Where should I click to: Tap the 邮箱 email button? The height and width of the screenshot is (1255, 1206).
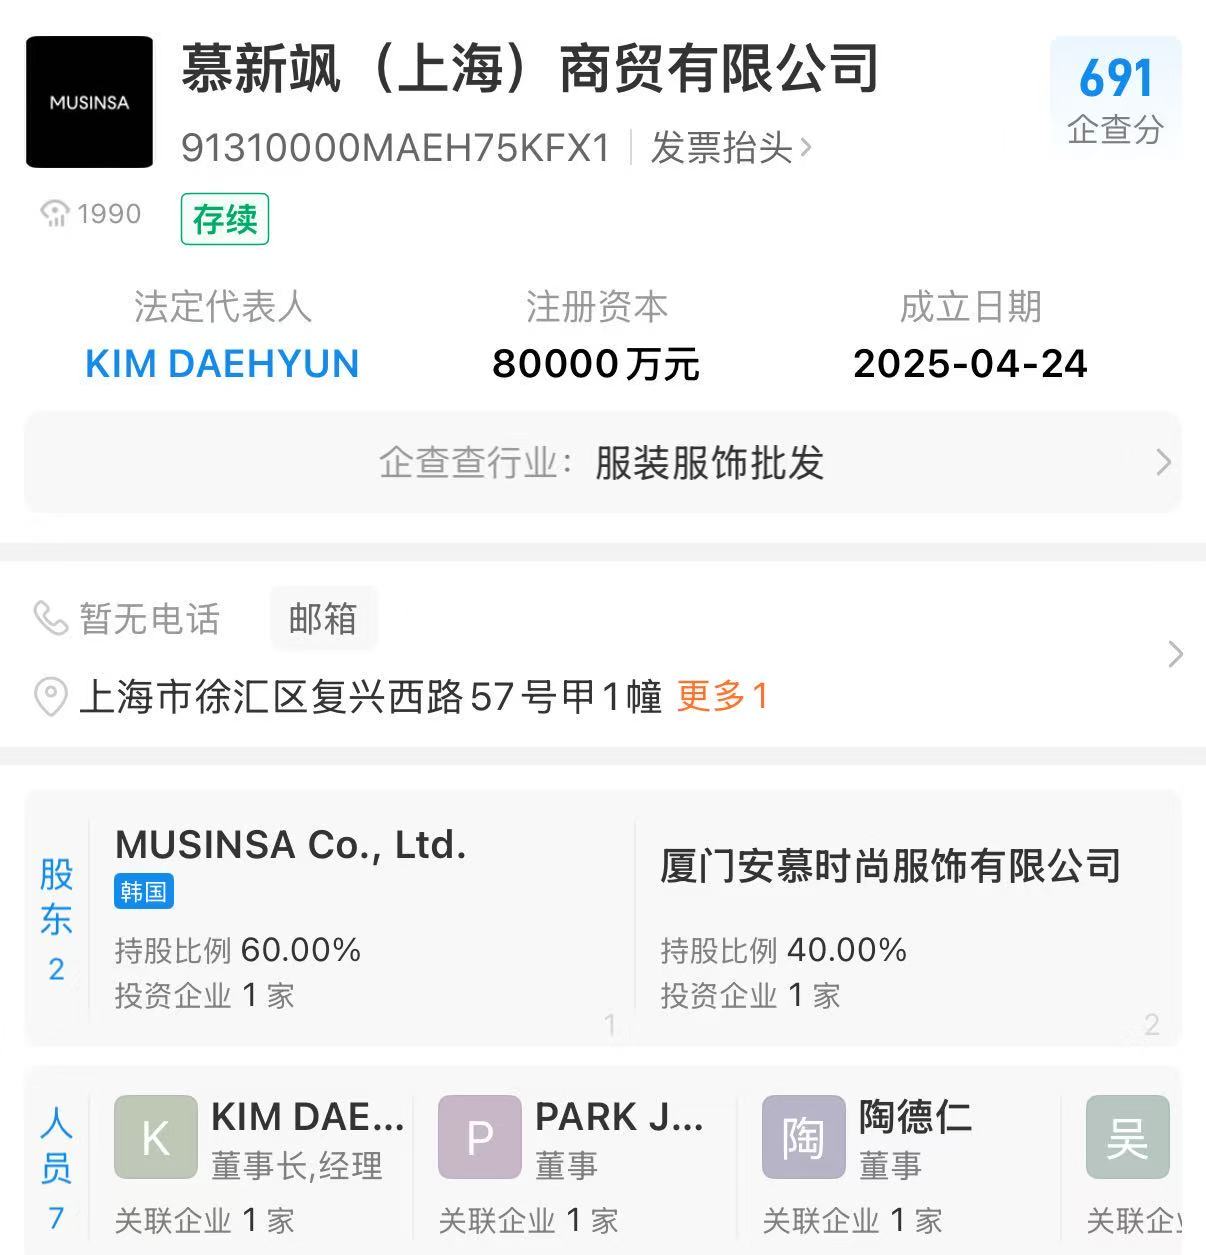coord(323,619)
